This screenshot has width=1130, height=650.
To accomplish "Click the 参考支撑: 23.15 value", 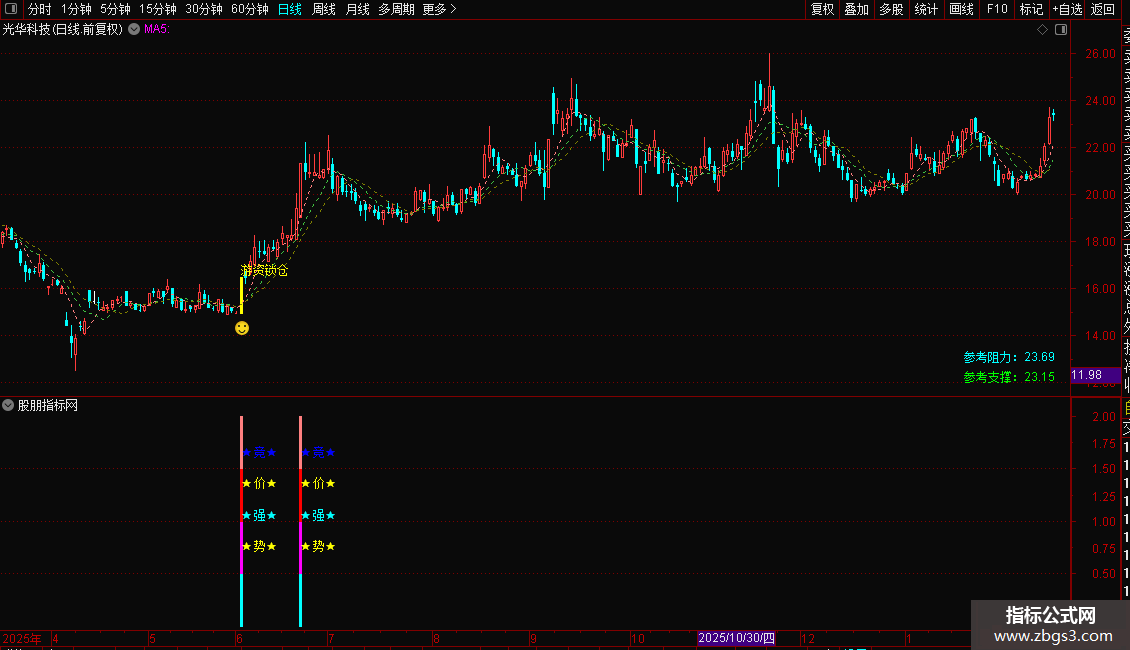I will [x=1009, y=376].
